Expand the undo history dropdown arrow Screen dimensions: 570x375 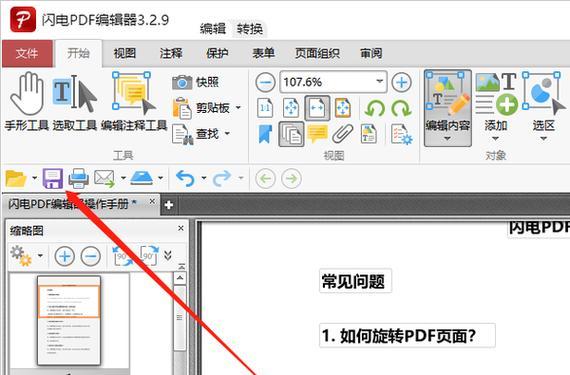point(204,178)
